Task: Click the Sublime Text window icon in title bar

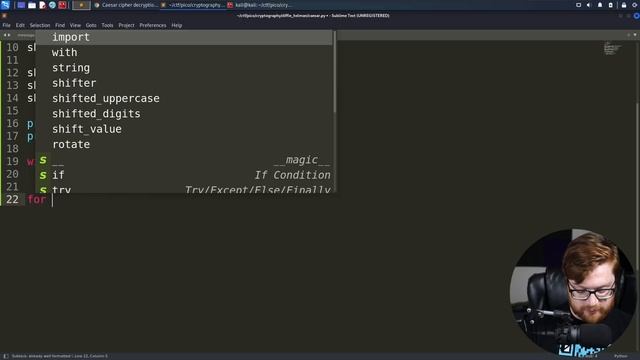Action: pyautogui.click(x=4, y=16)
